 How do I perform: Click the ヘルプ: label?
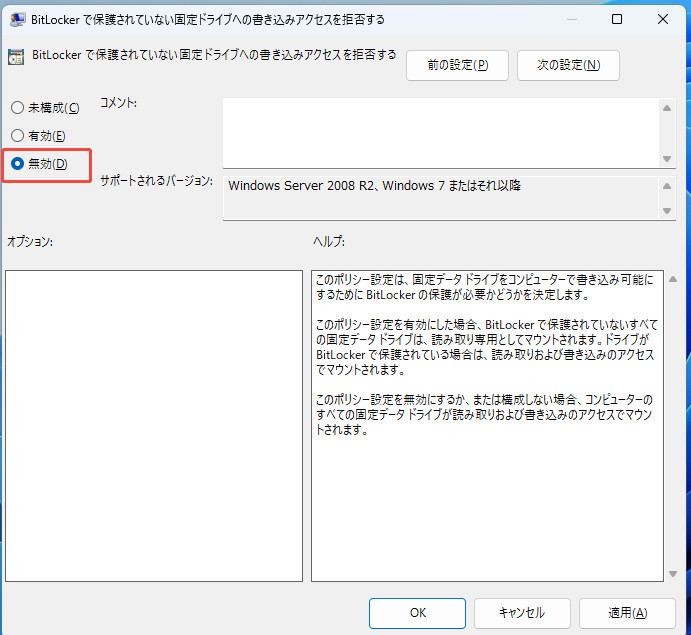[x=329, y=241]
